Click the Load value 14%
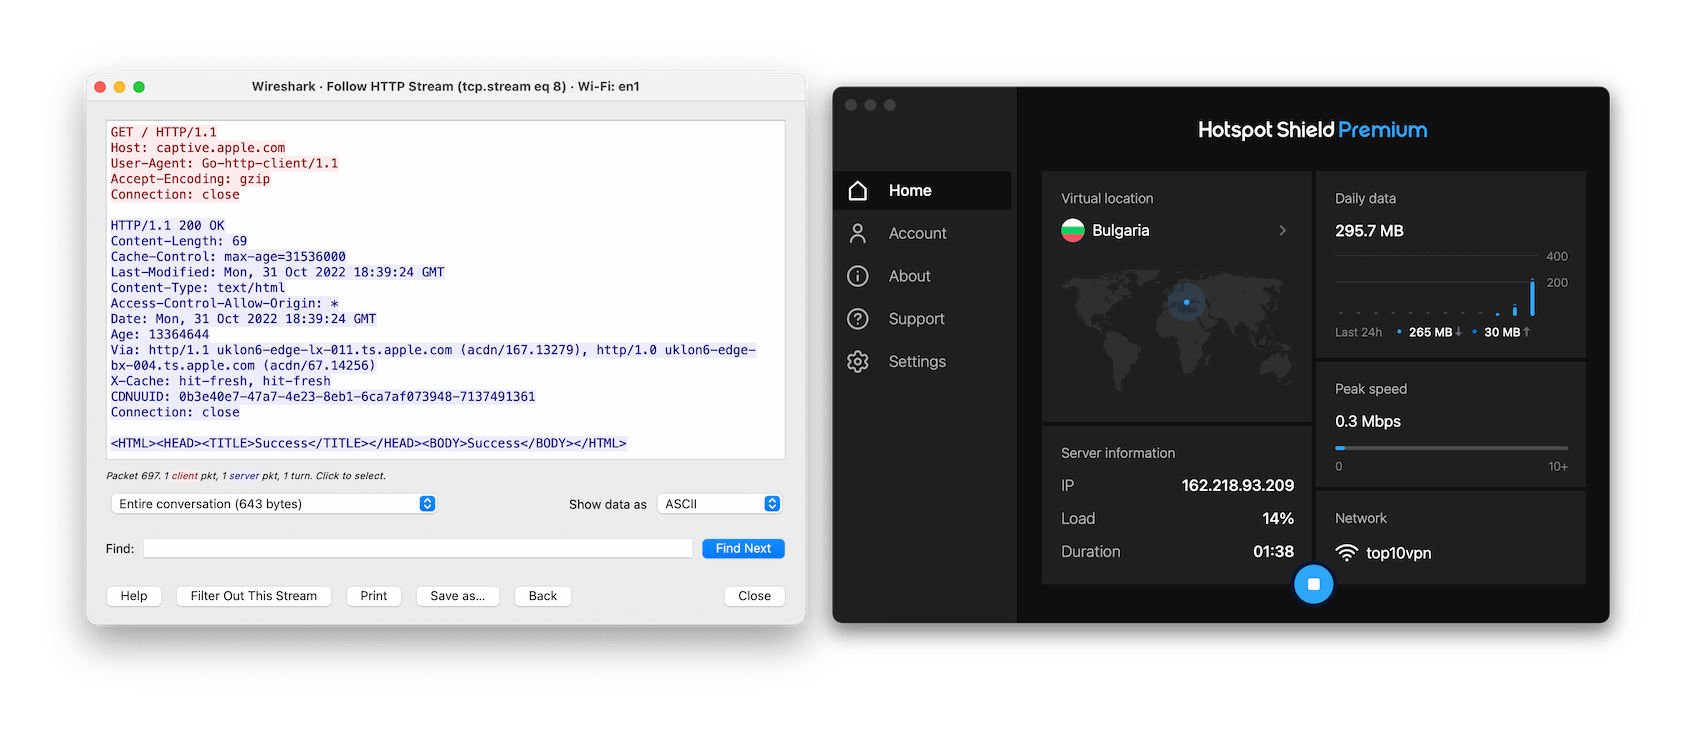 1278,518
